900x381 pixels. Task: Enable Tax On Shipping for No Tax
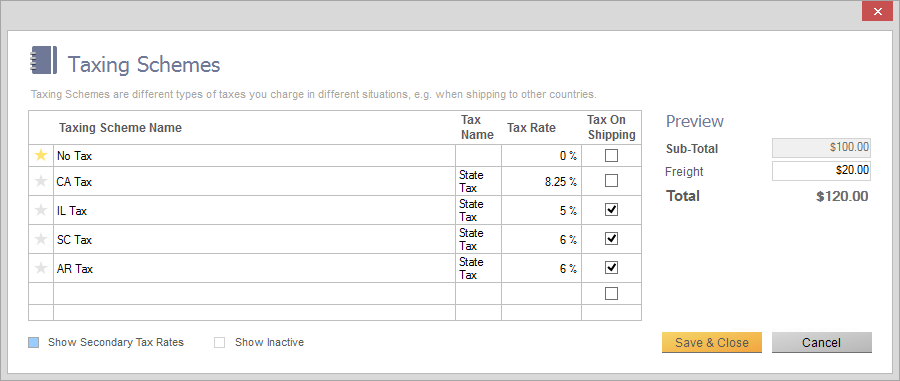[x=612, y=155]
